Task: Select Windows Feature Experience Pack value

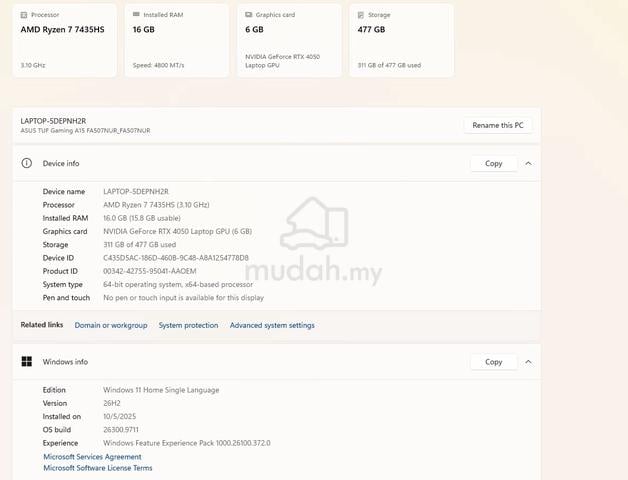Action: (187, 443)
